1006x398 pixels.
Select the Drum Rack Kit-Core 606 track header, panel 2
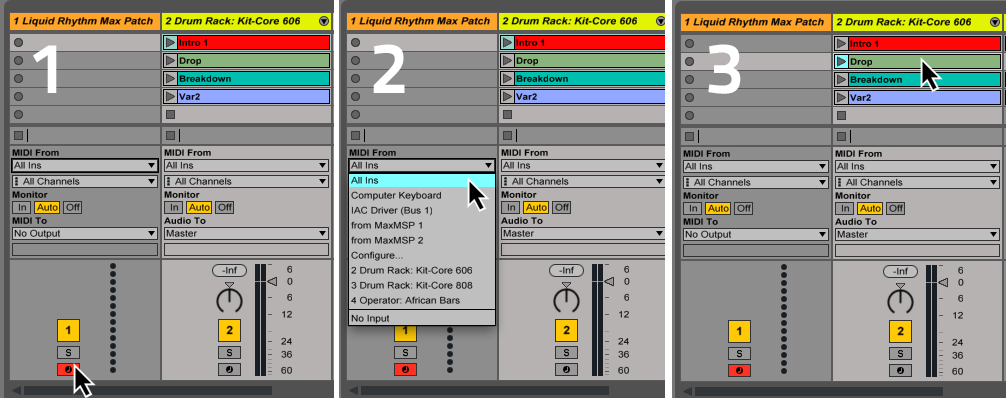581,21
